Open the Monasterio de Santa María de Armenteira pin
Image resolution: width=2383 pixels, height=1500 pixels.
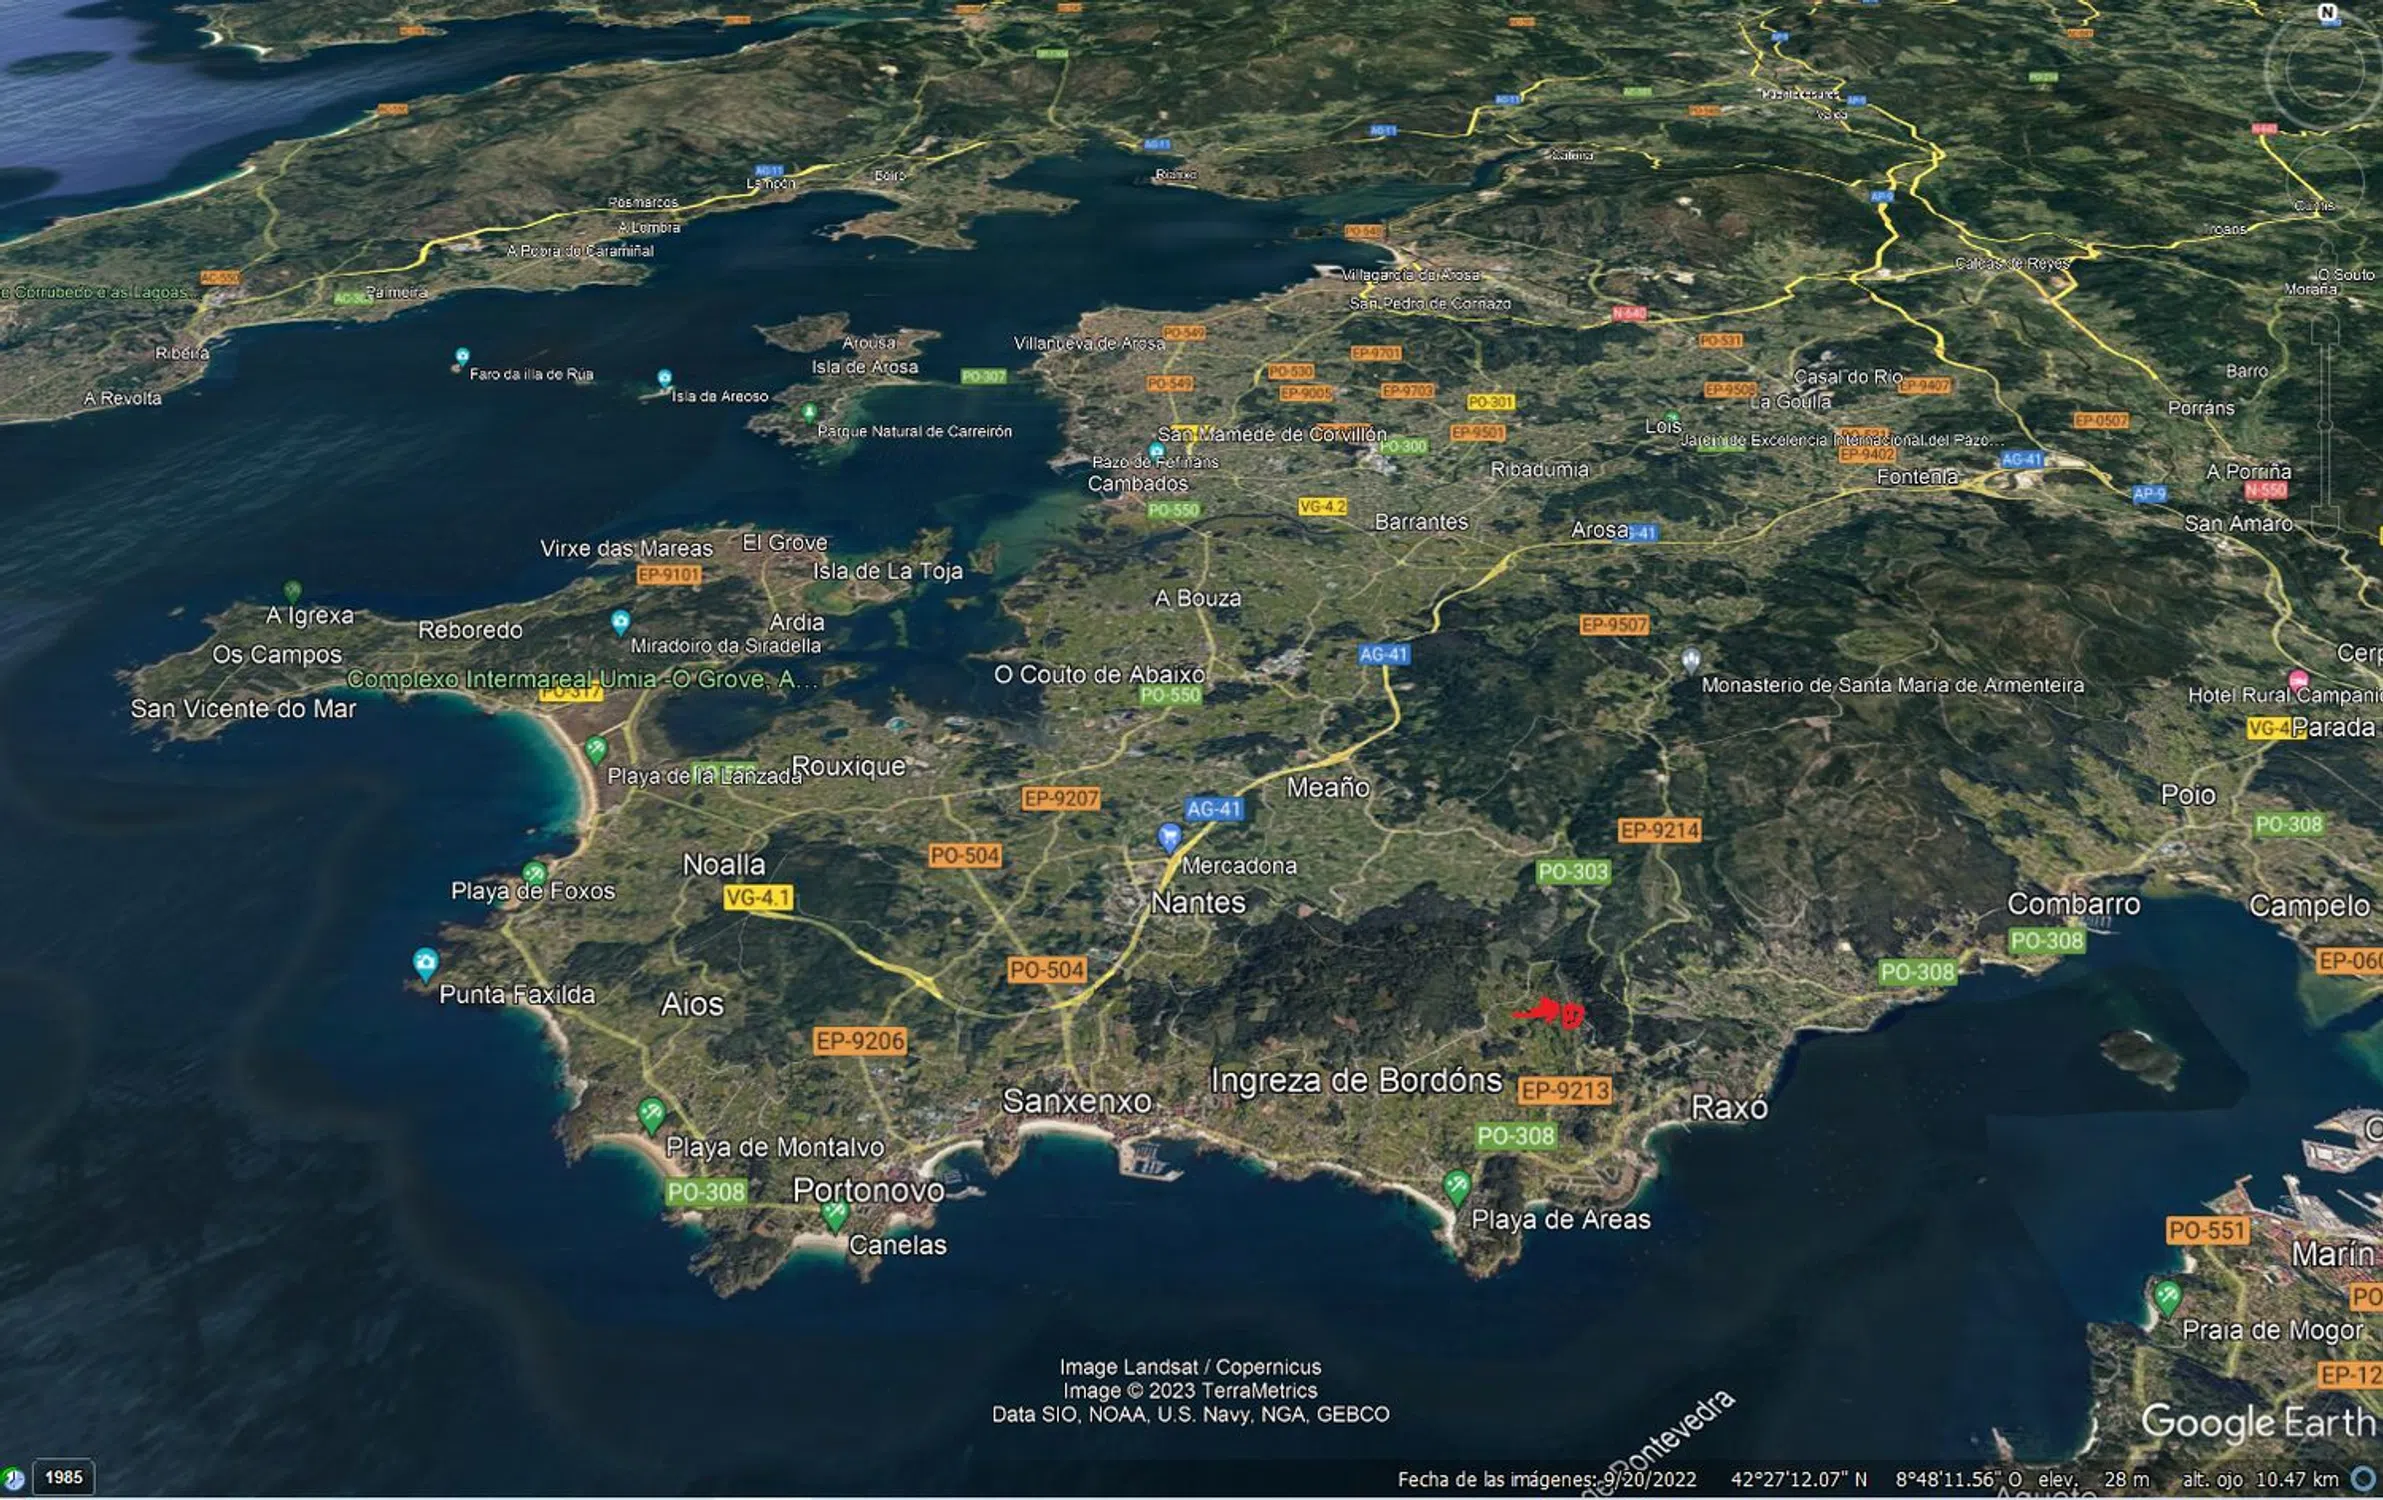click(1690, 659)
